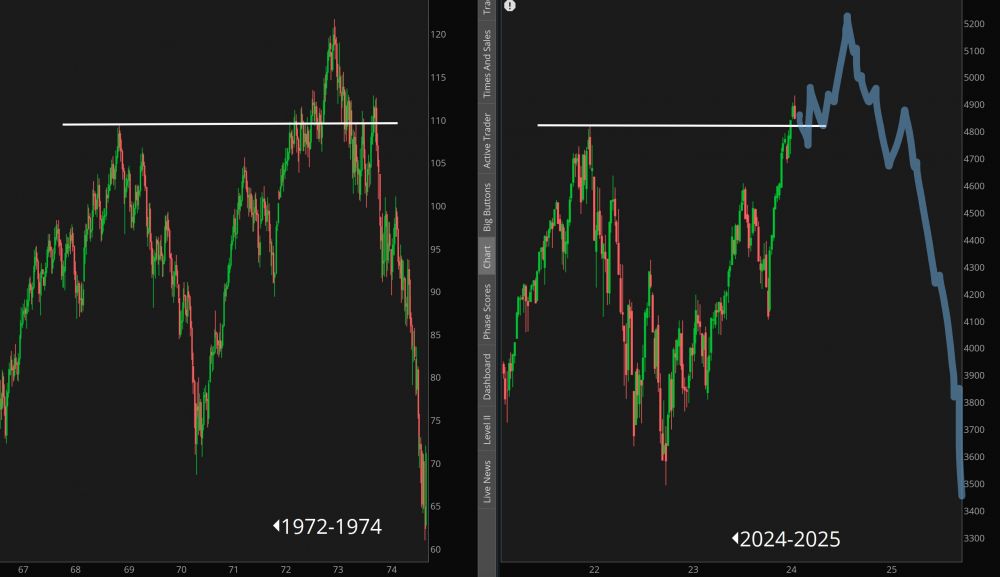Select the white horizontal line on right chart

tap(680, 125)
